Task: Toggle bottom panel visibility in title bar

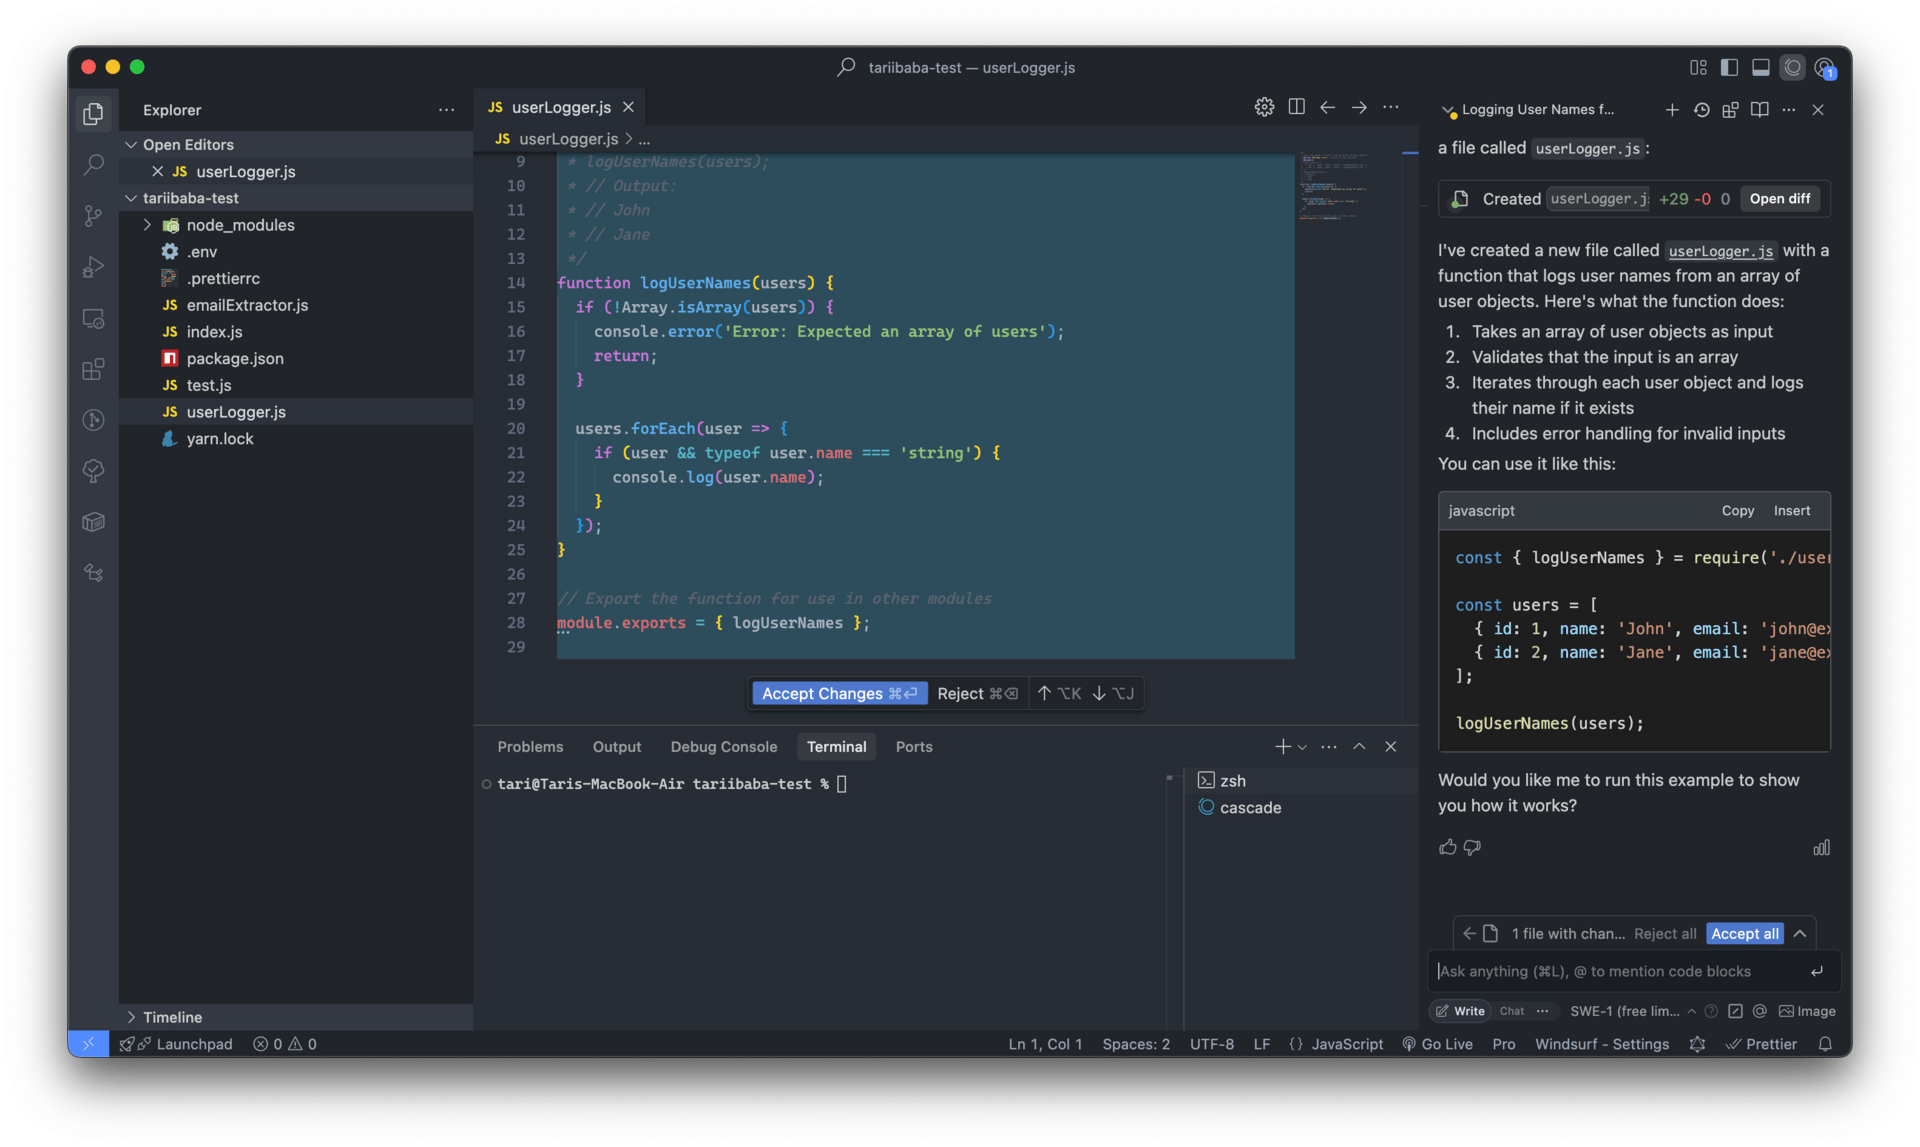Action: point(1761,67)
